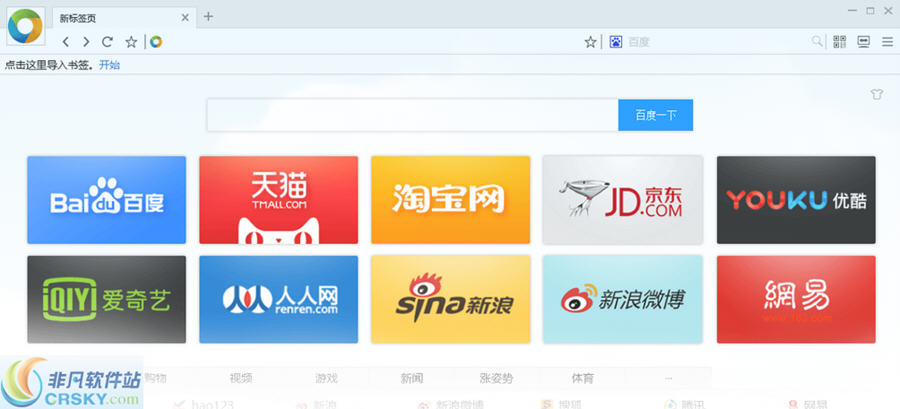This screenshot has width=900, height=409.
Task: Open the sina 新浪 tile
Action: (x=451, y=299)
